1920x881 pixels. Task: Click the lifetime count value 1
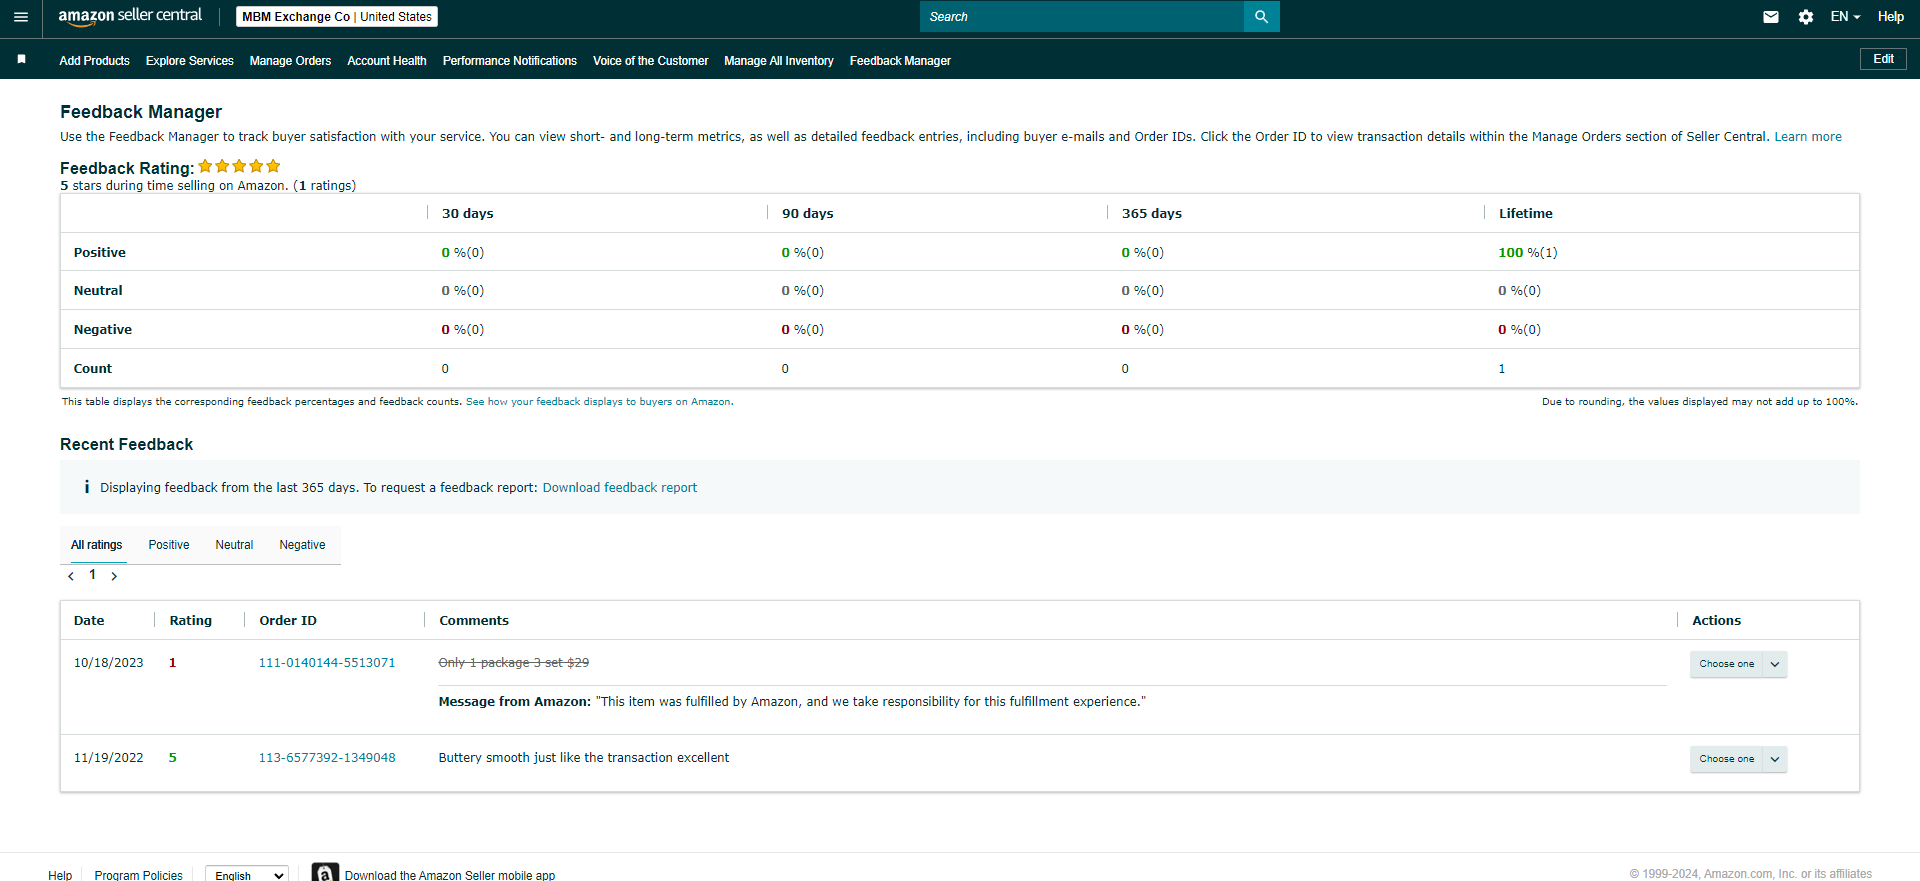pyautogui.click(x=1501, y=369)
